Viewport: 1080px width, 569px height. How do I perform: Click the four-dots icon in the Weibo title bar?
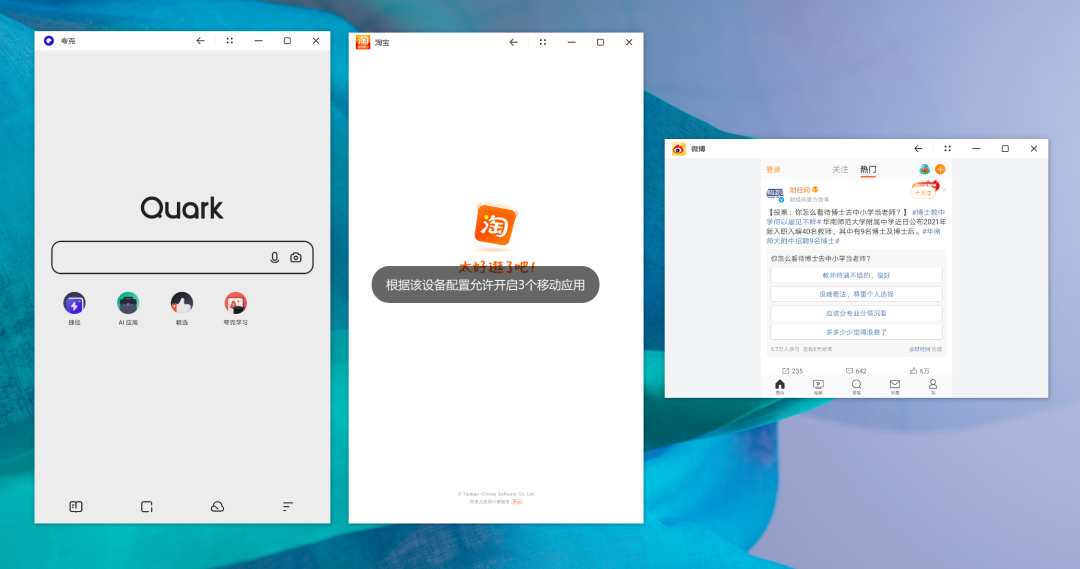point(948,148)
